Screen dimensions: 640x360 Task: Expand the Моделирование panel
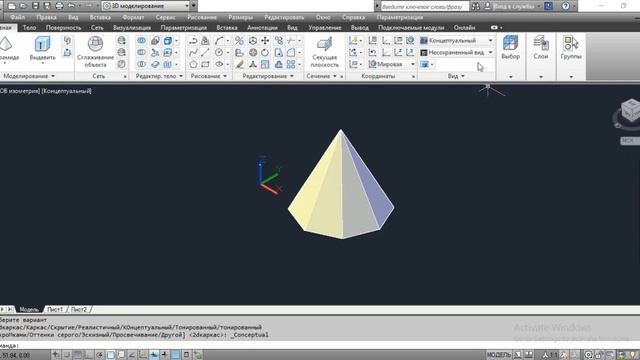(x=29, y=76)
